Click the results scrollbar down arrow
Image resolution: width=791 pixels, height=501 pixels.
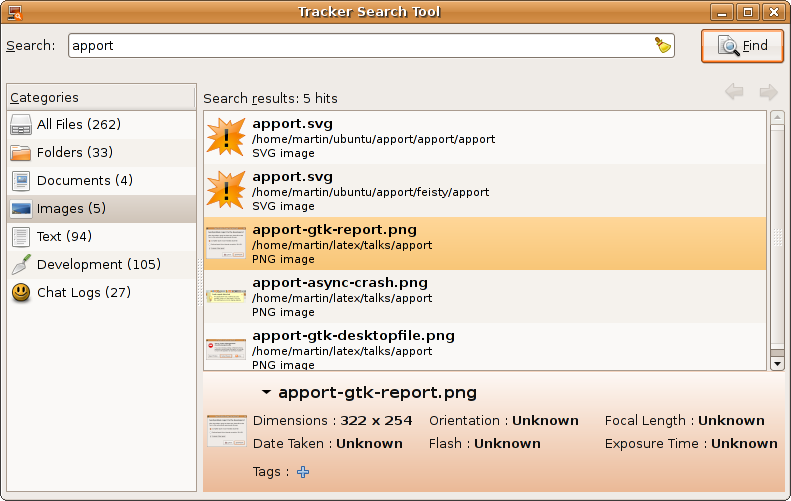click(x=778, y=364)
